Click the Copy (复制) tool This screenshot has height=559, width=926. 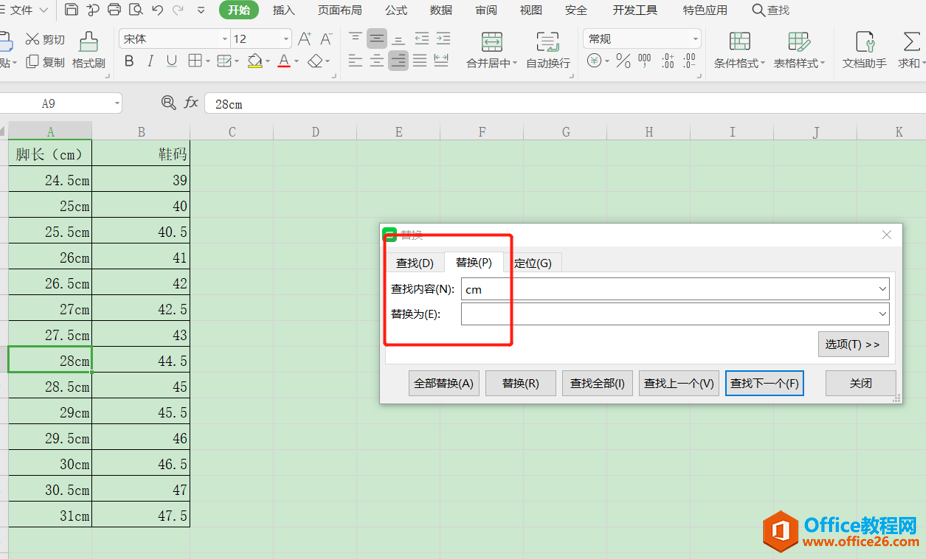pyautogui.click(x=45, y=62)
